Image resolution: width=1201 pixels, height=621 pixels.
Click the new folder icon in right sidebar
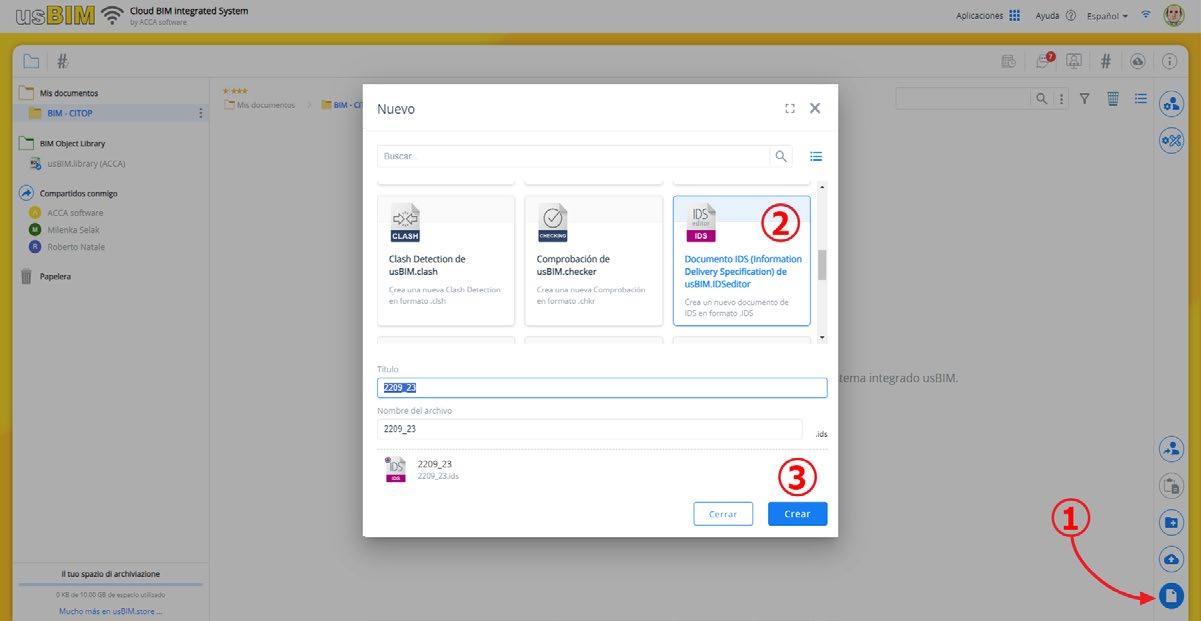point(1171,522)
